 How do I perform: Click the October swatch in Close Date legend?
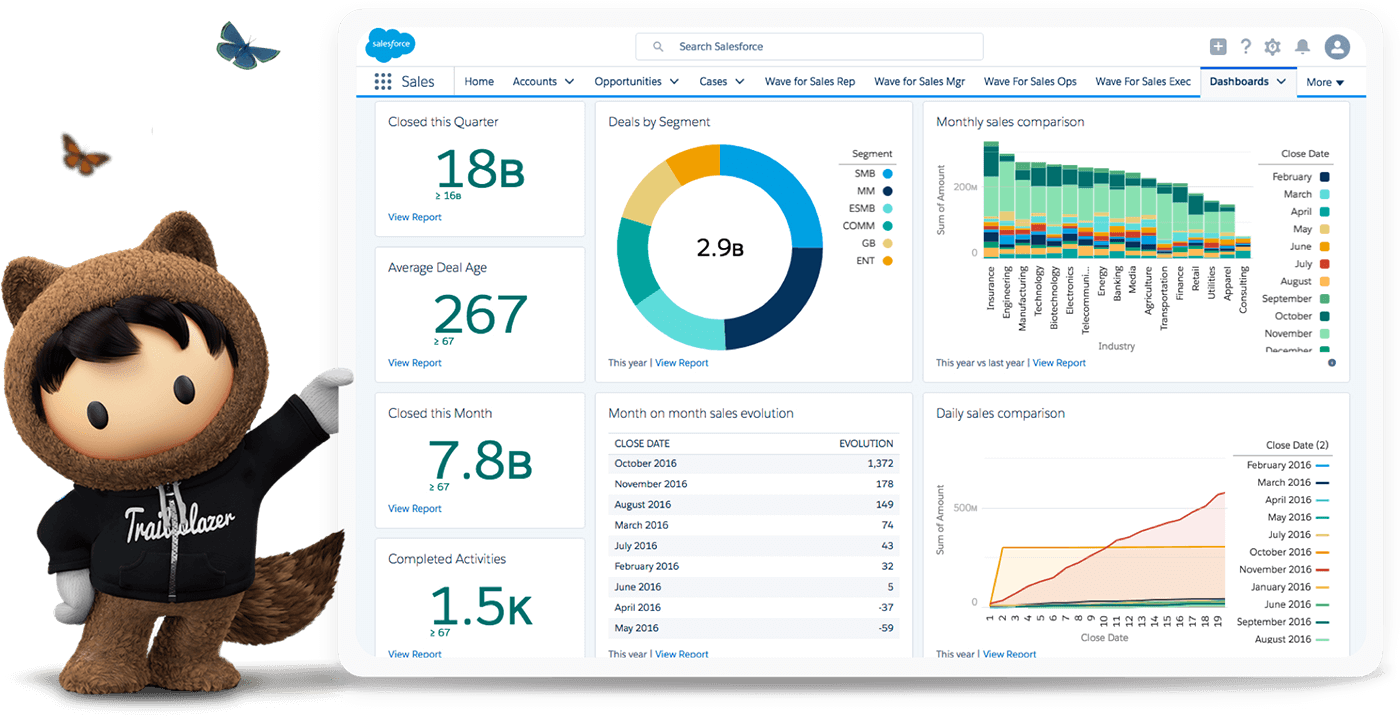coord(1325,316)
